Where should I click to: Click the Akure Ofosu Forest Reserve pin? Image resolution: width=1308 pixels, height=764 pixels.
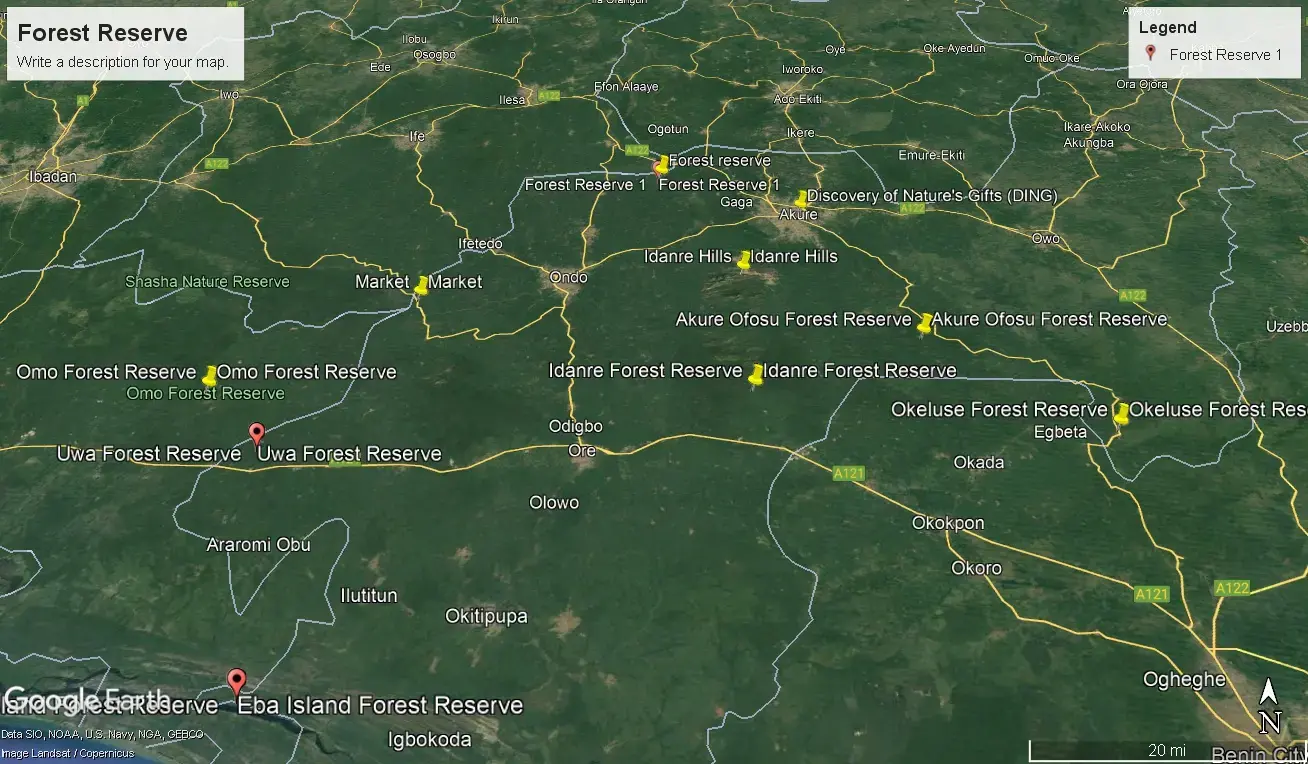tap(923, 322)
